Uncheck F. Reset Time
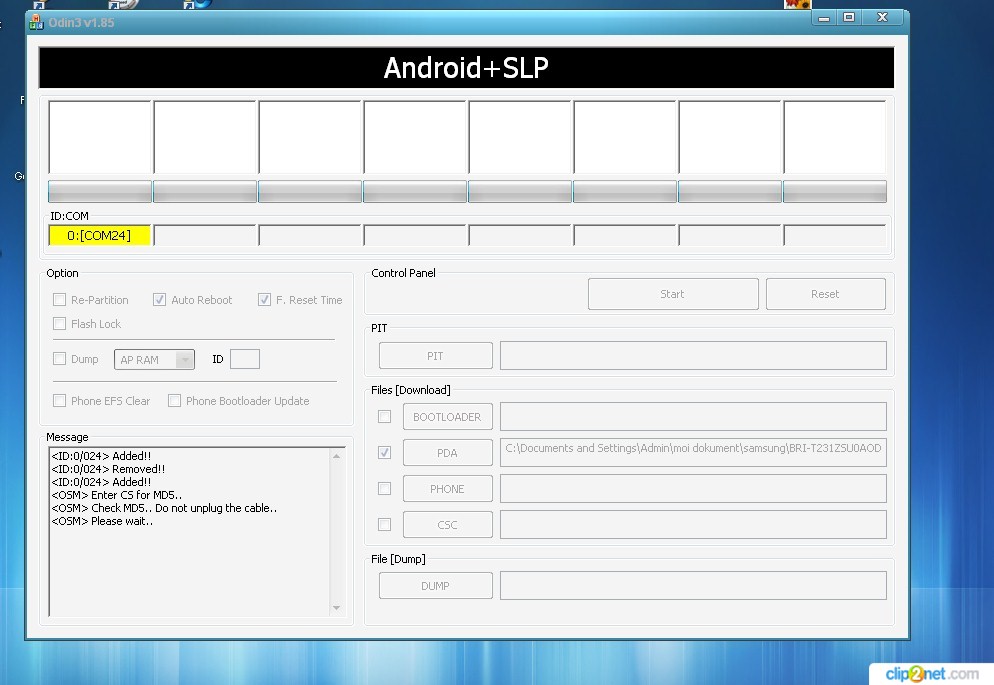The image size is (994, 685). point(264,300)
